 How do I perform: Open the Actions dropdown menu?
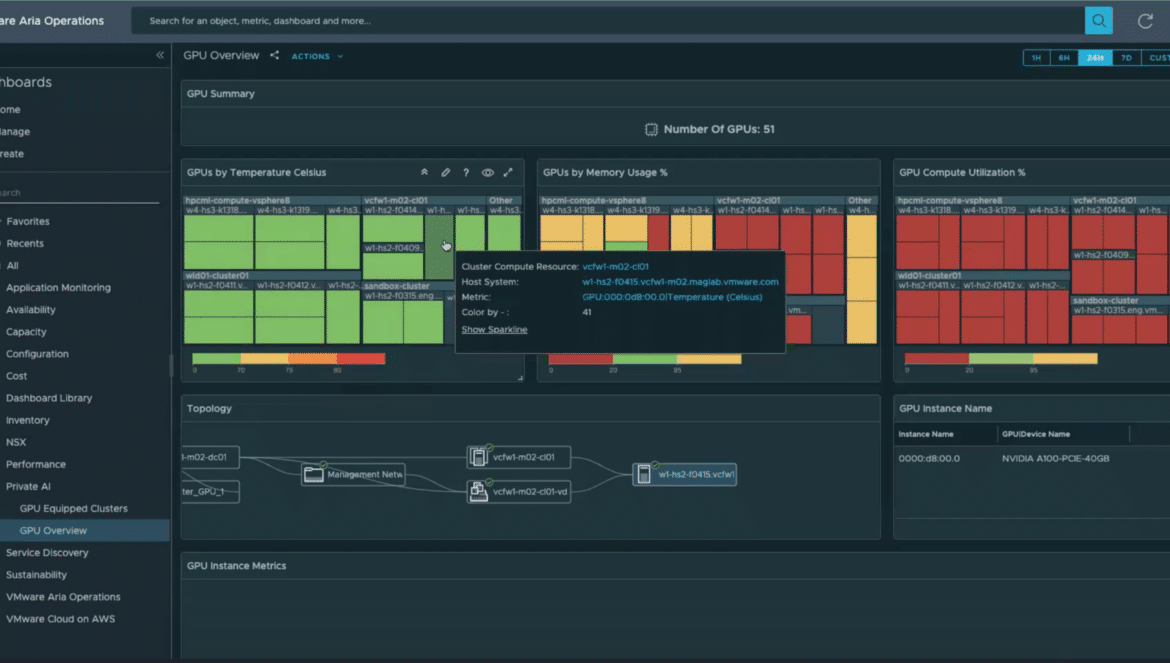(x=317, y=56)
